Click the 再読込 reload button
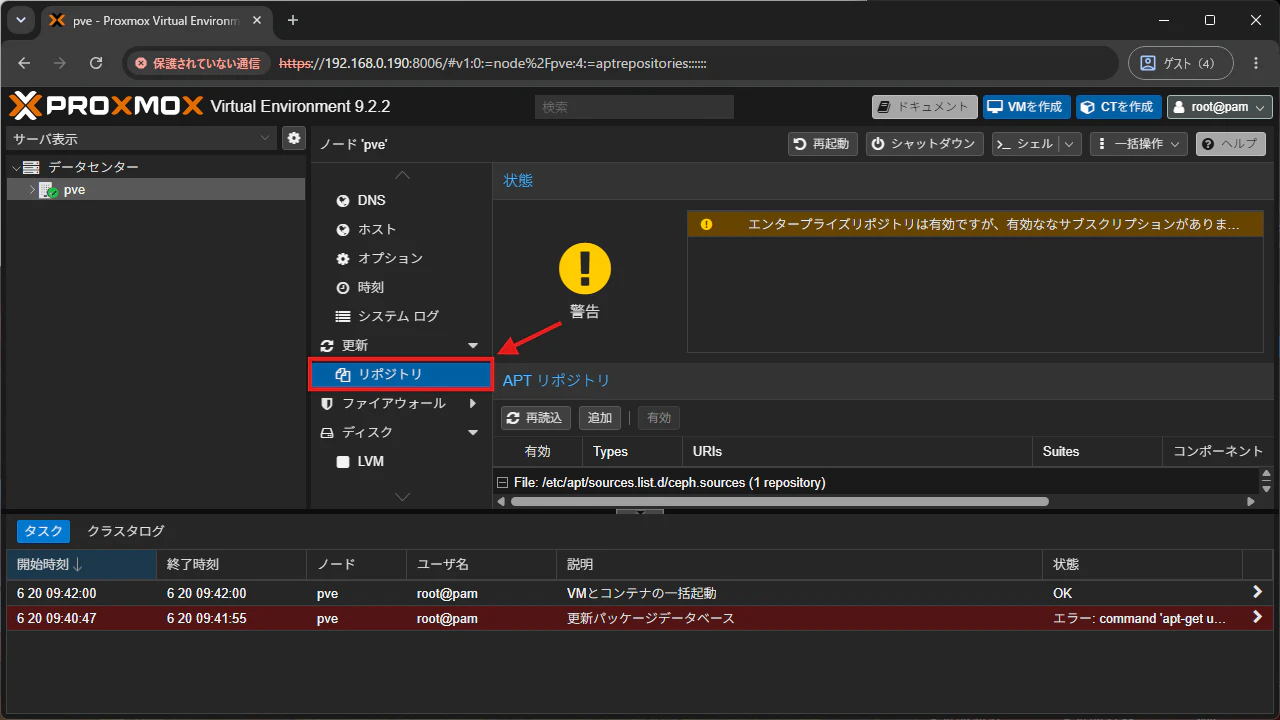 536,418
